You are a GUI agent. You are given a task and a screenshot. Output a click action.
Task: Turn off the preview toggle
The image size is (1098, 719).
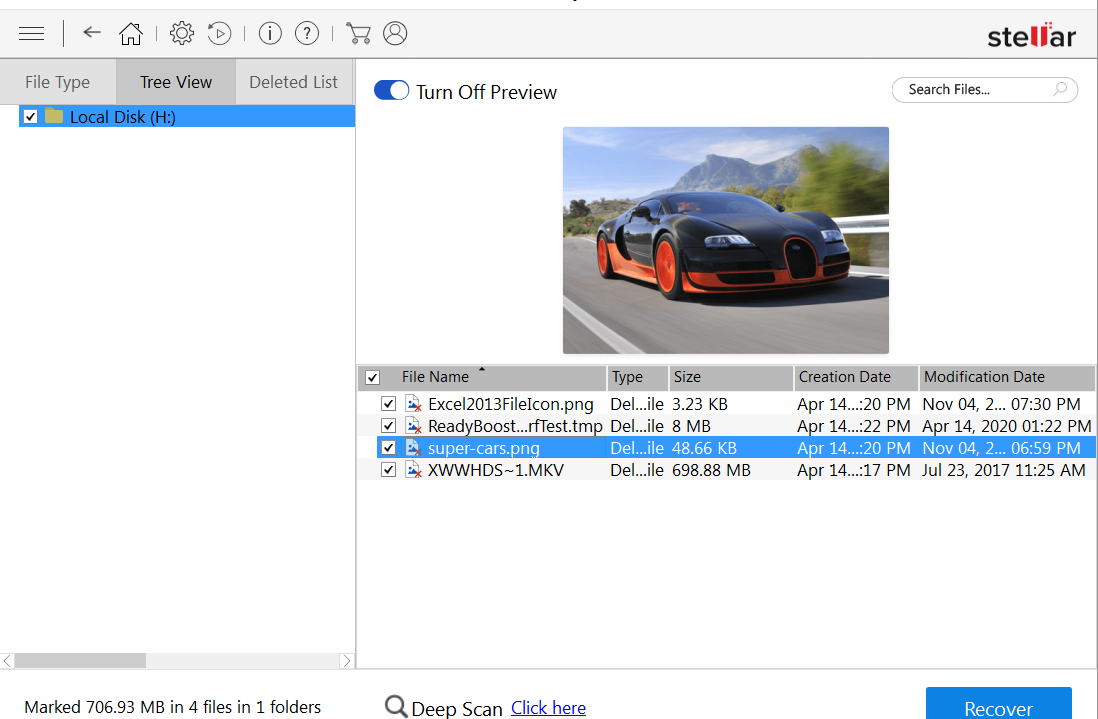[391, 90]
